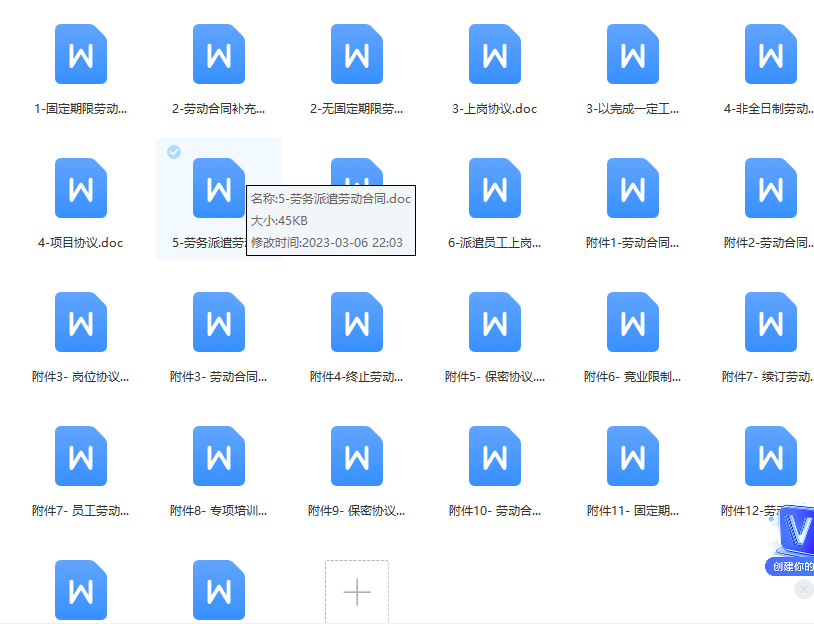Uncheck the 5-劳务派遣 file selection checkmark

click(x=174, y=152)
